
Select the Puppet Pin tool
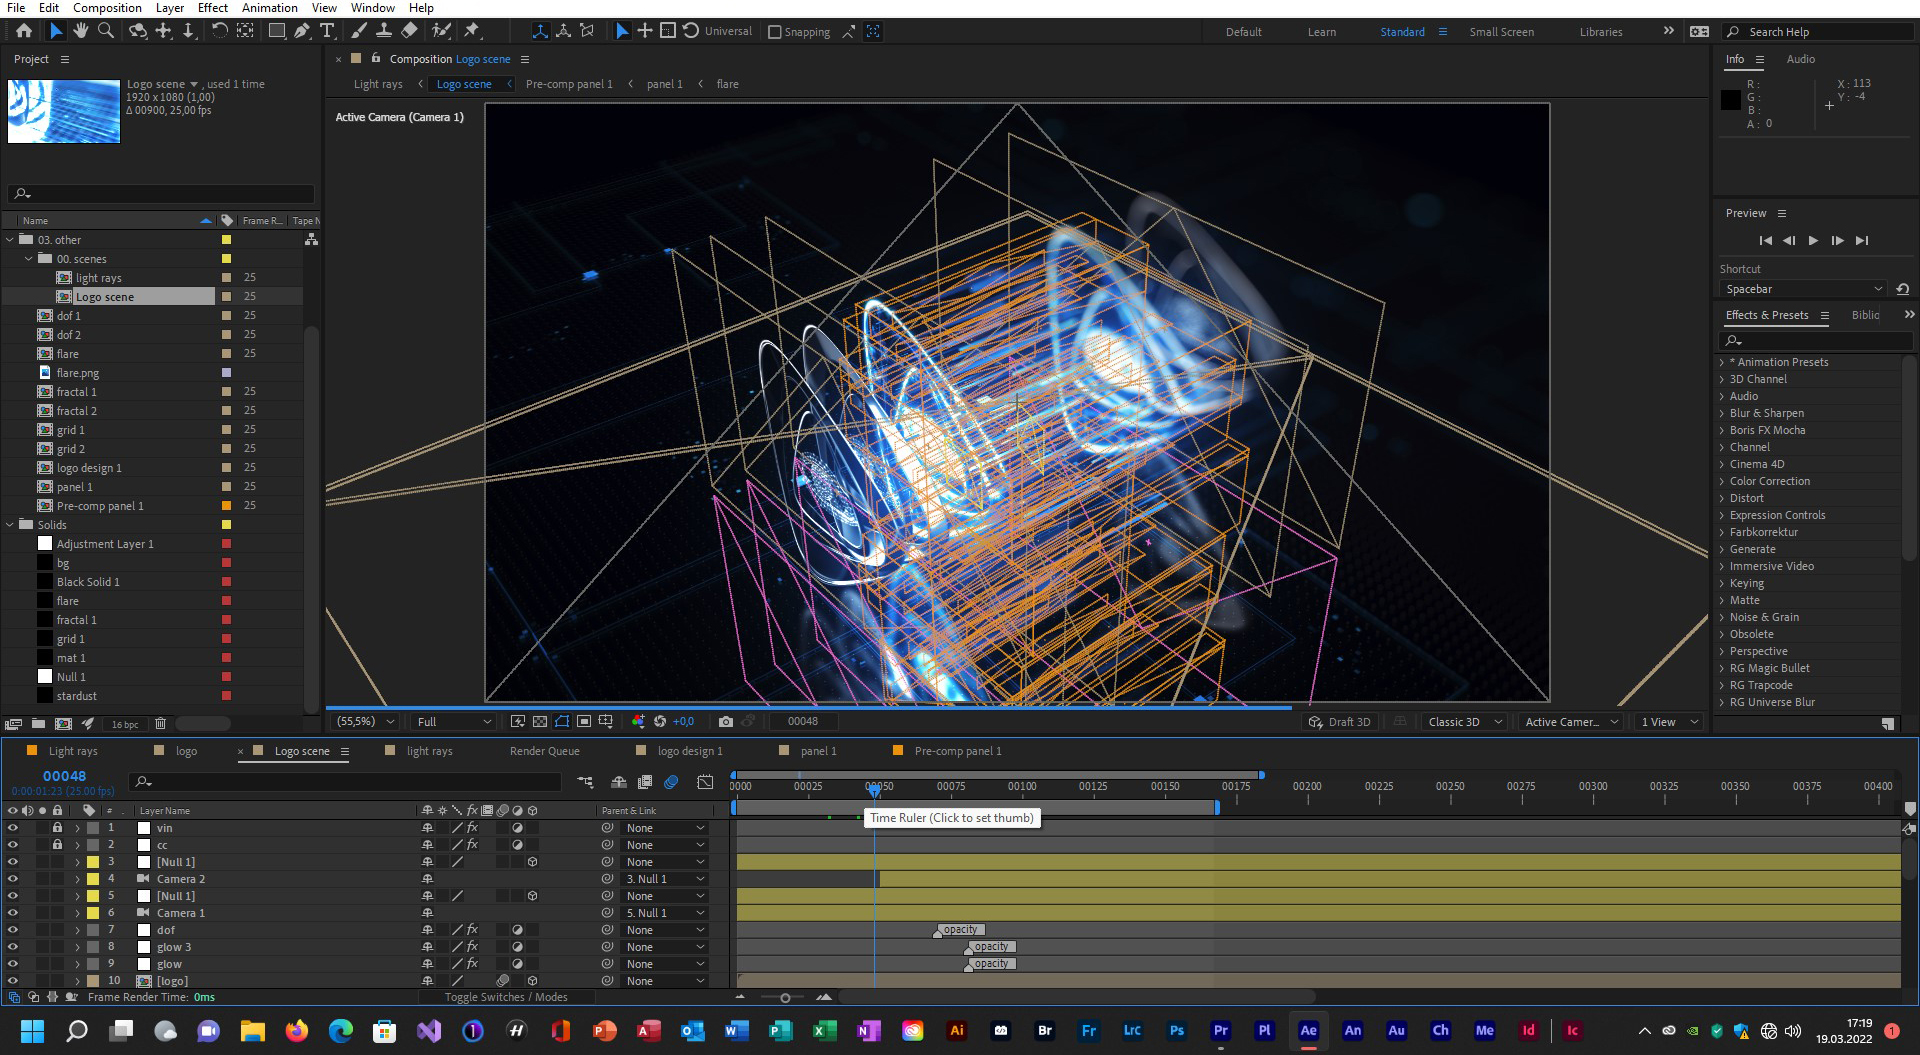pyautogui.click(x=472, y=31)
